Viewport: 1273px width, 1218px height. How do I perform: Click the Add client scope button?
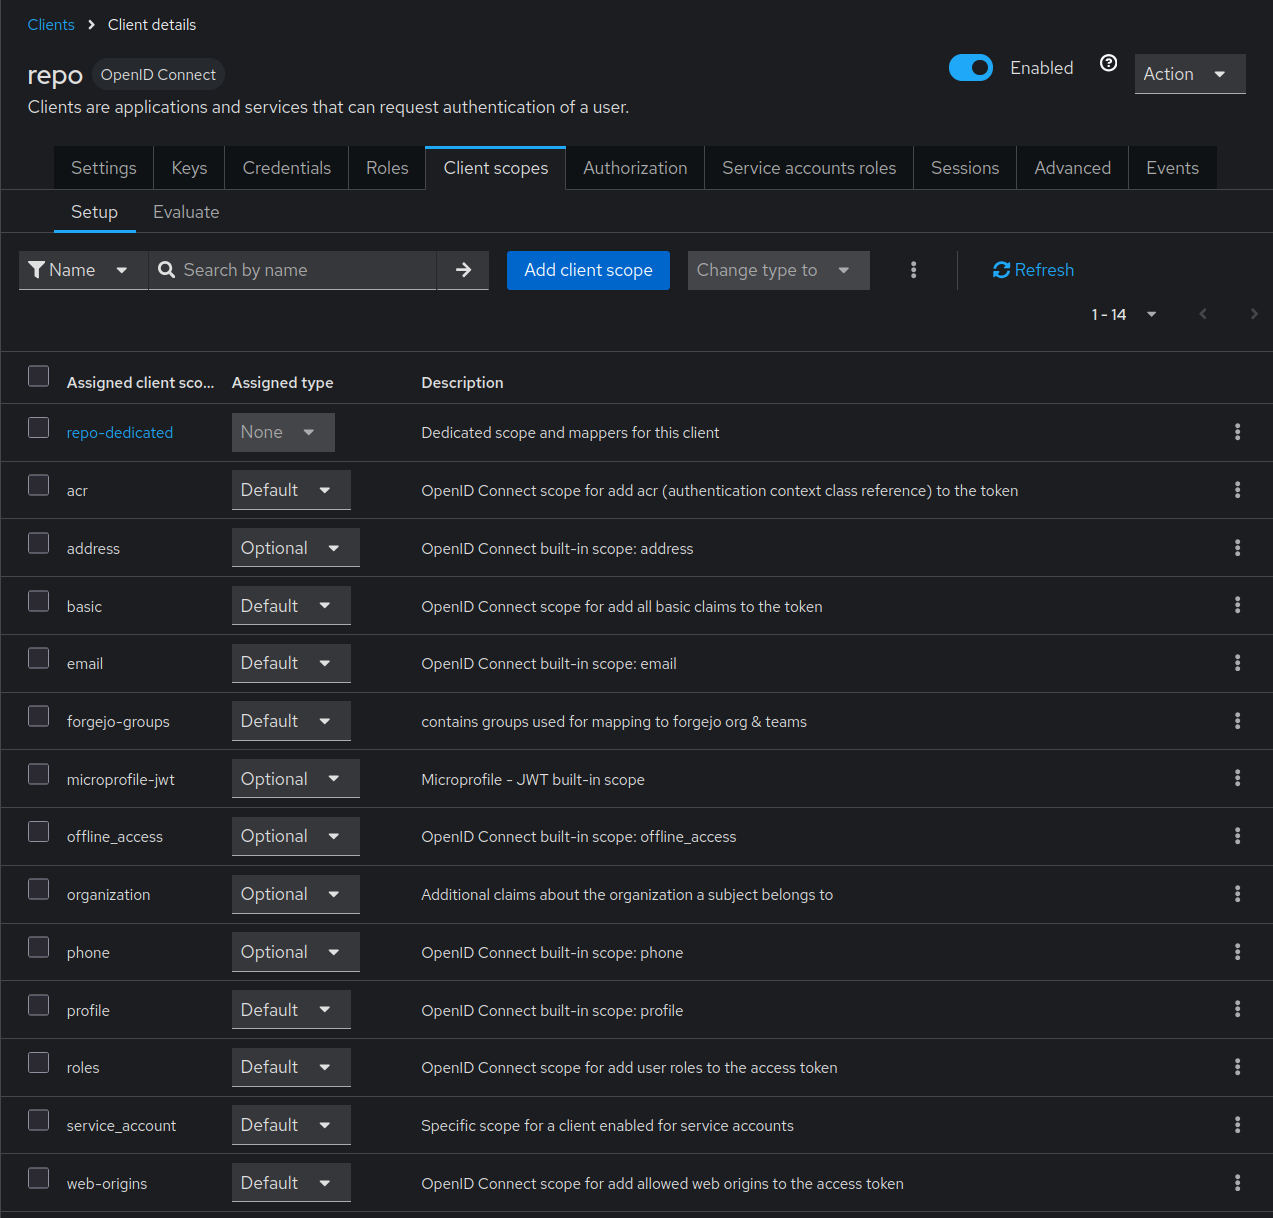[x=588, y=270]
